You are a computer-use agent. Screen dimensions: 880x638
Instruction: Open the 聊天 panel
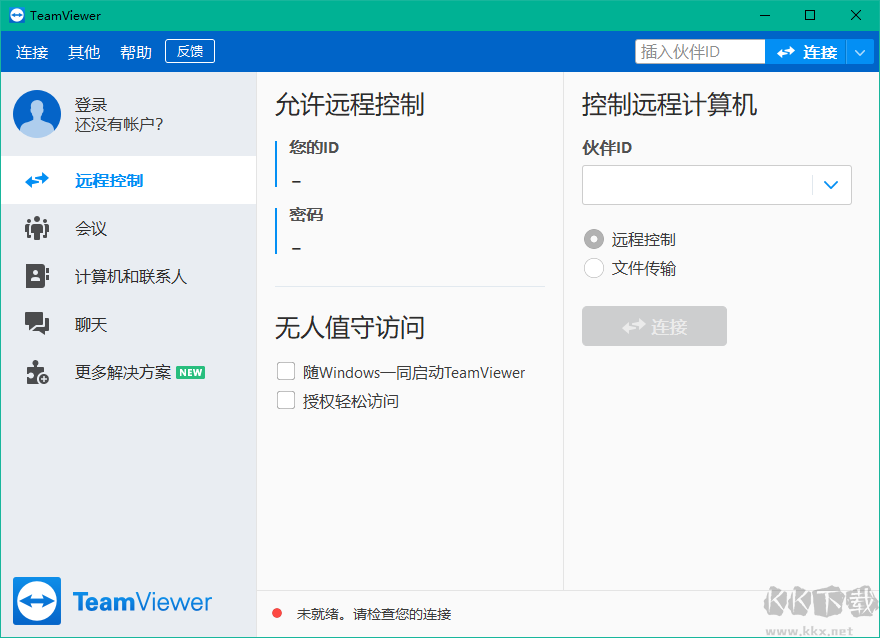point(37,324)
